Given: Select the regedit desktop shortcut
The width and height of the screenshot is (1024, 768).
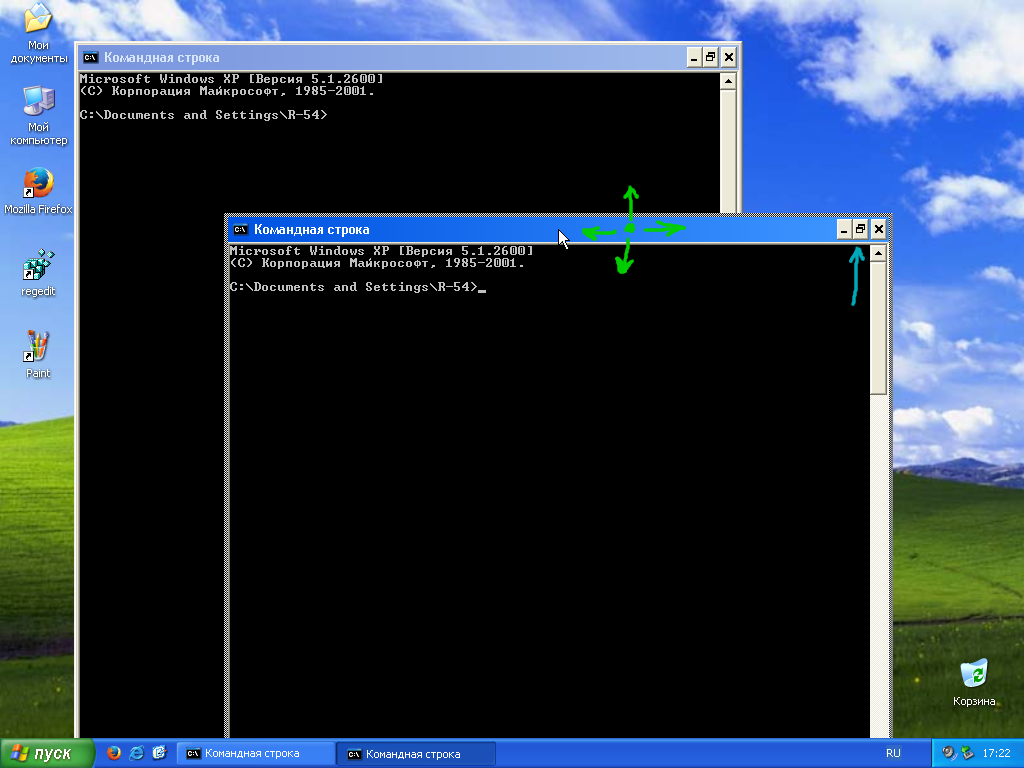Looking at the screenshot, I should (38, 267).
